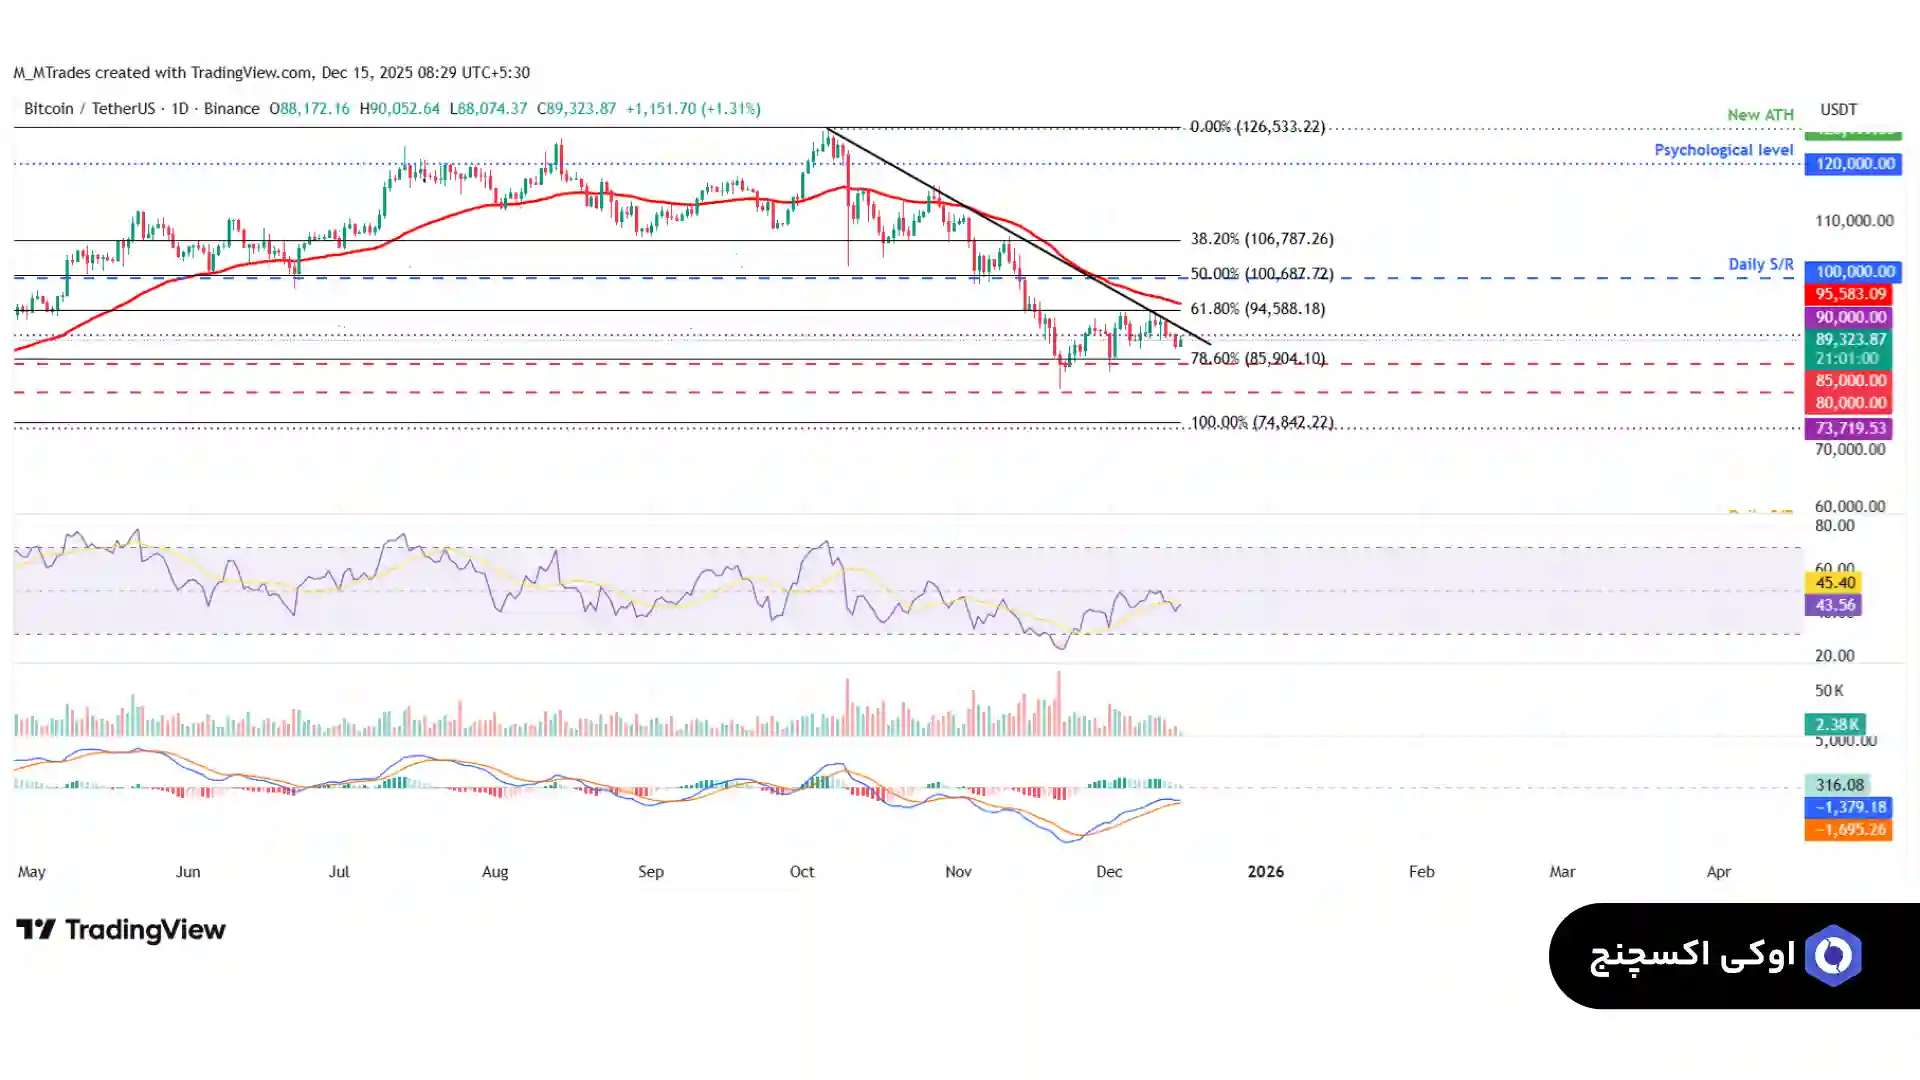Click the New ATH text label
The image size is (1920, 1080).
[x=1760, y=115]
